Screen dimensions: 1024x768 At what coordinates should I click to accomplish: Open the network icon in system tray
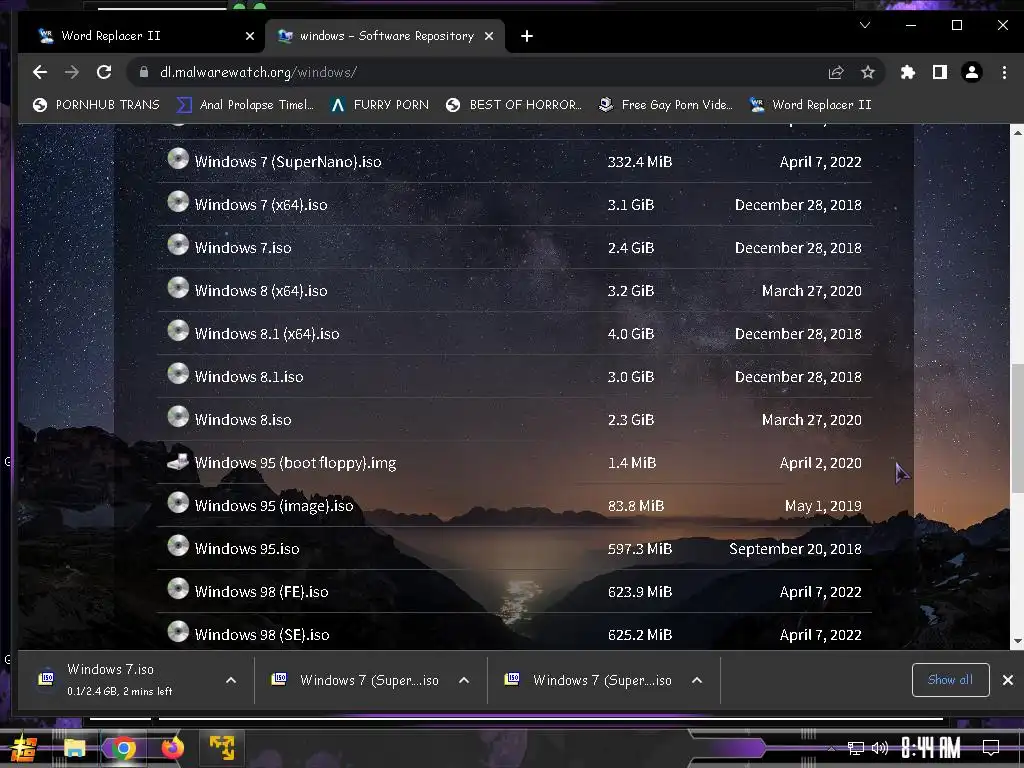pyautogui.click(x=856, y=748)
